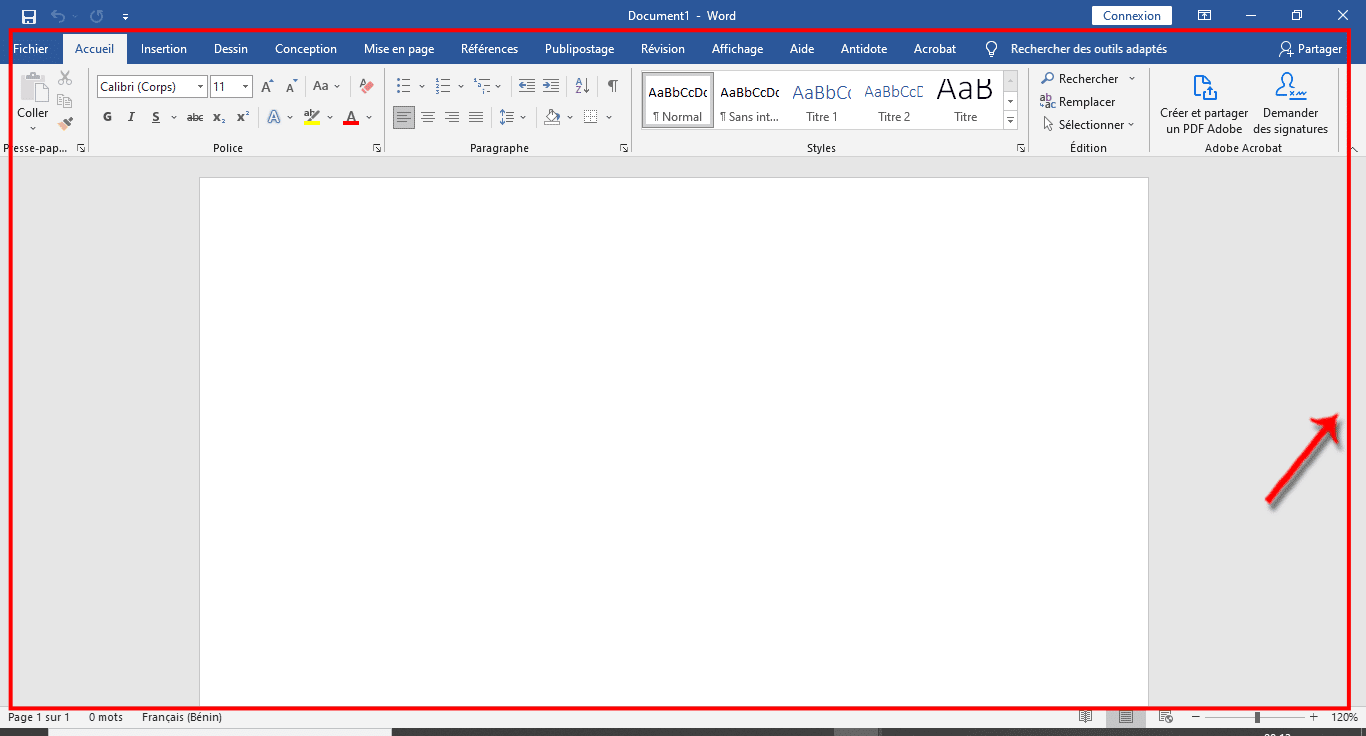Apply yellow text highlight color

coord(312,117)
